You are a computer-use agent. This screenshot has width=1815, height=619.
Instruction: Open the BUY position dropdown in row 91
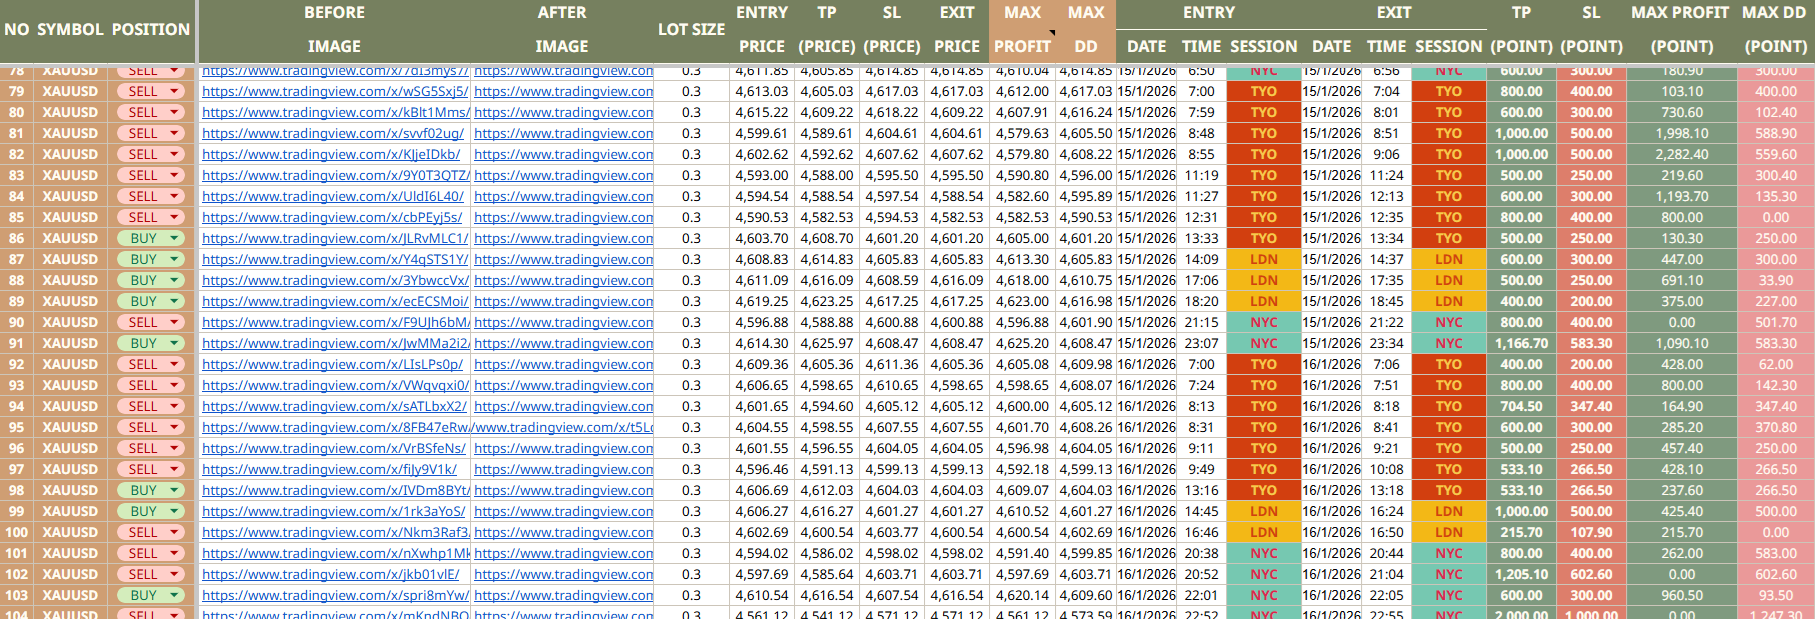pos(175,343)
